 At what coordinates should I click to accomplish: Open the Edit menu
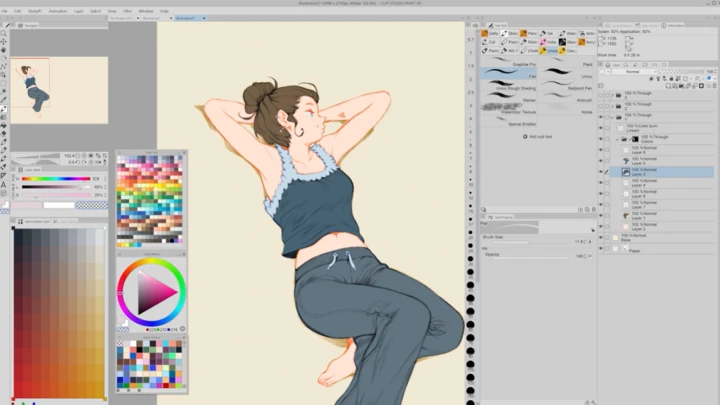(x=17, y=11)
